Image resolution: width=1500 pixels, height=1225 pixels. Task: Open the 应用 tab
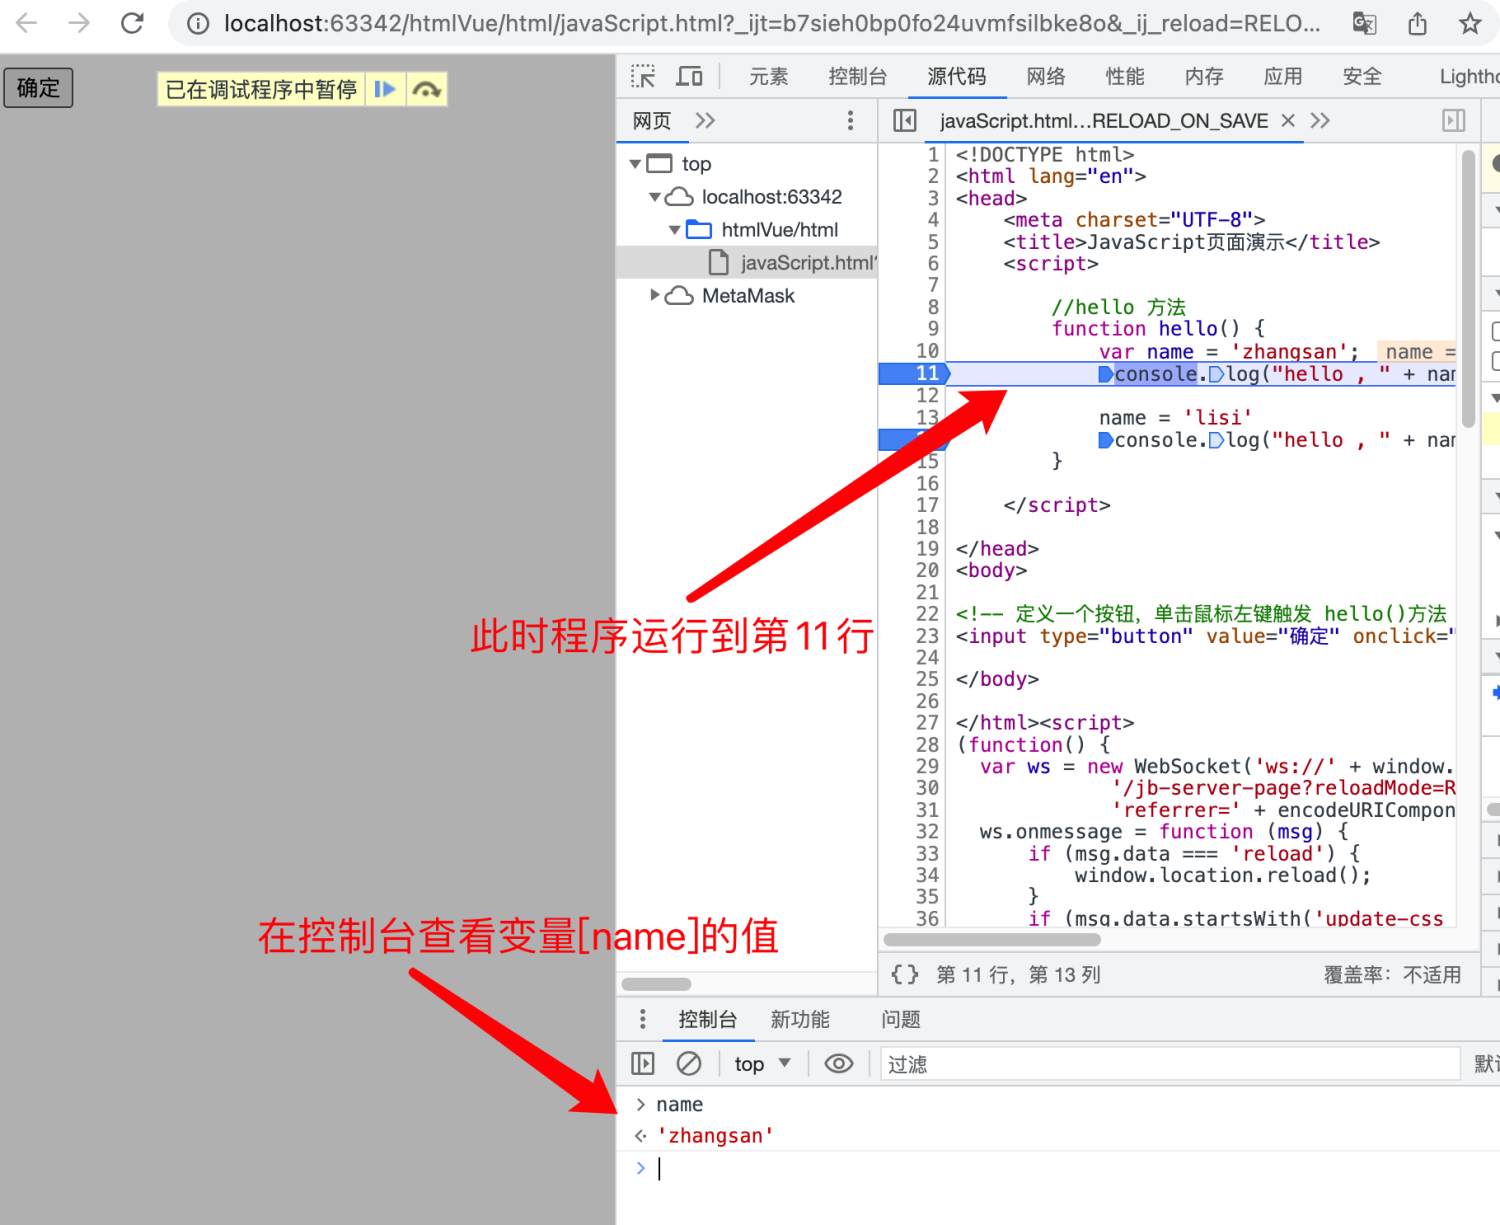point(1283,76)
